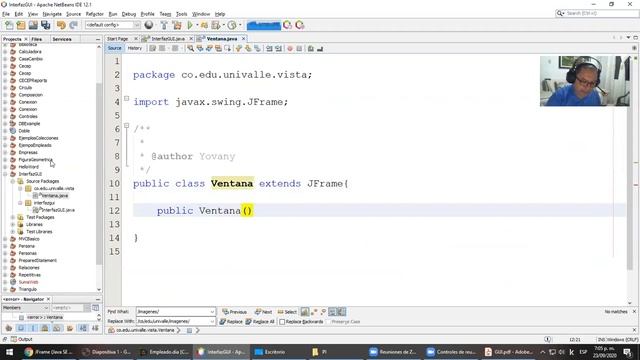Click the Redo toolbar icon
This screenshot has width=640, height=360.
(73, 25)
